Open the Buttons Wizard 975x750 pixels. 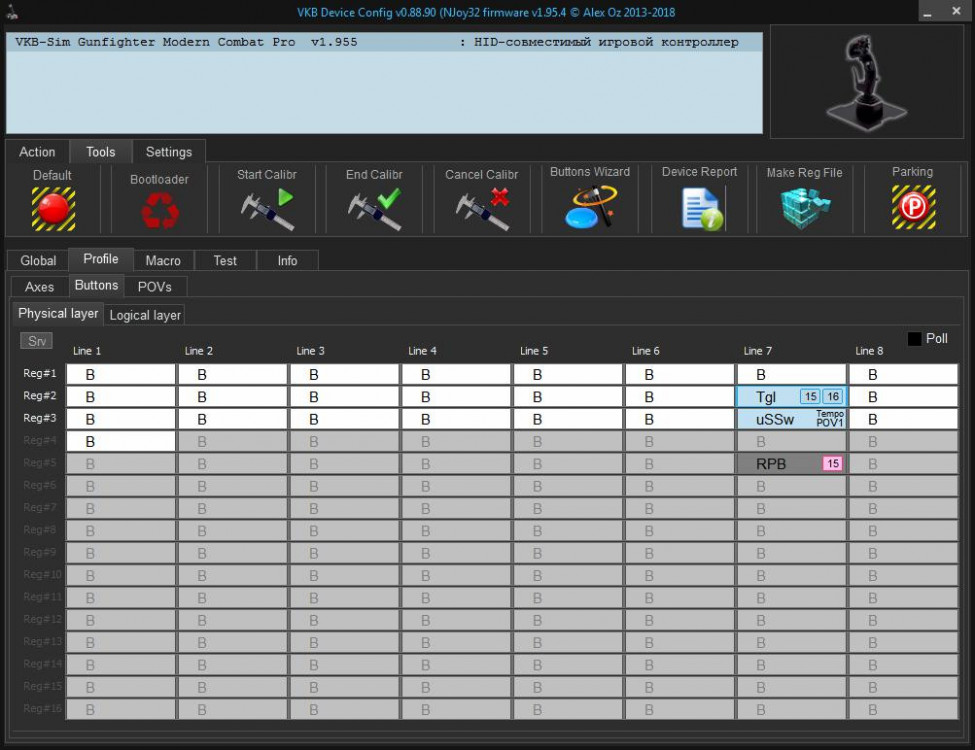click(590, 208)
